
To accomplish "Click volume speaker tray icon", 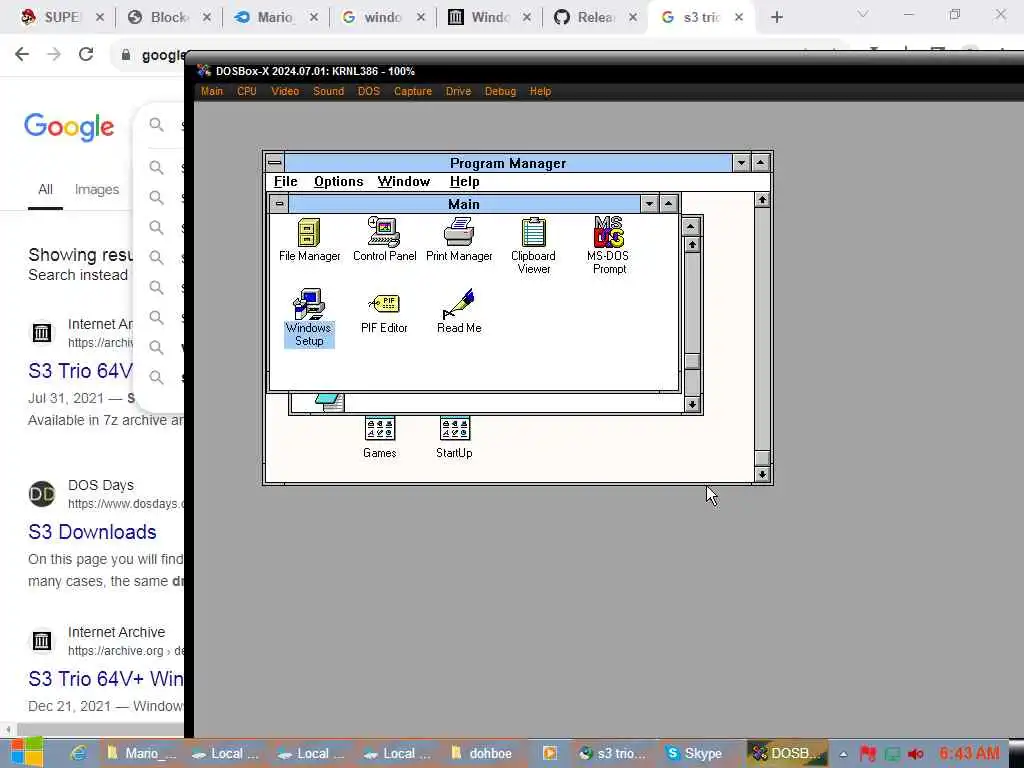I will click(x=915, y=754).
